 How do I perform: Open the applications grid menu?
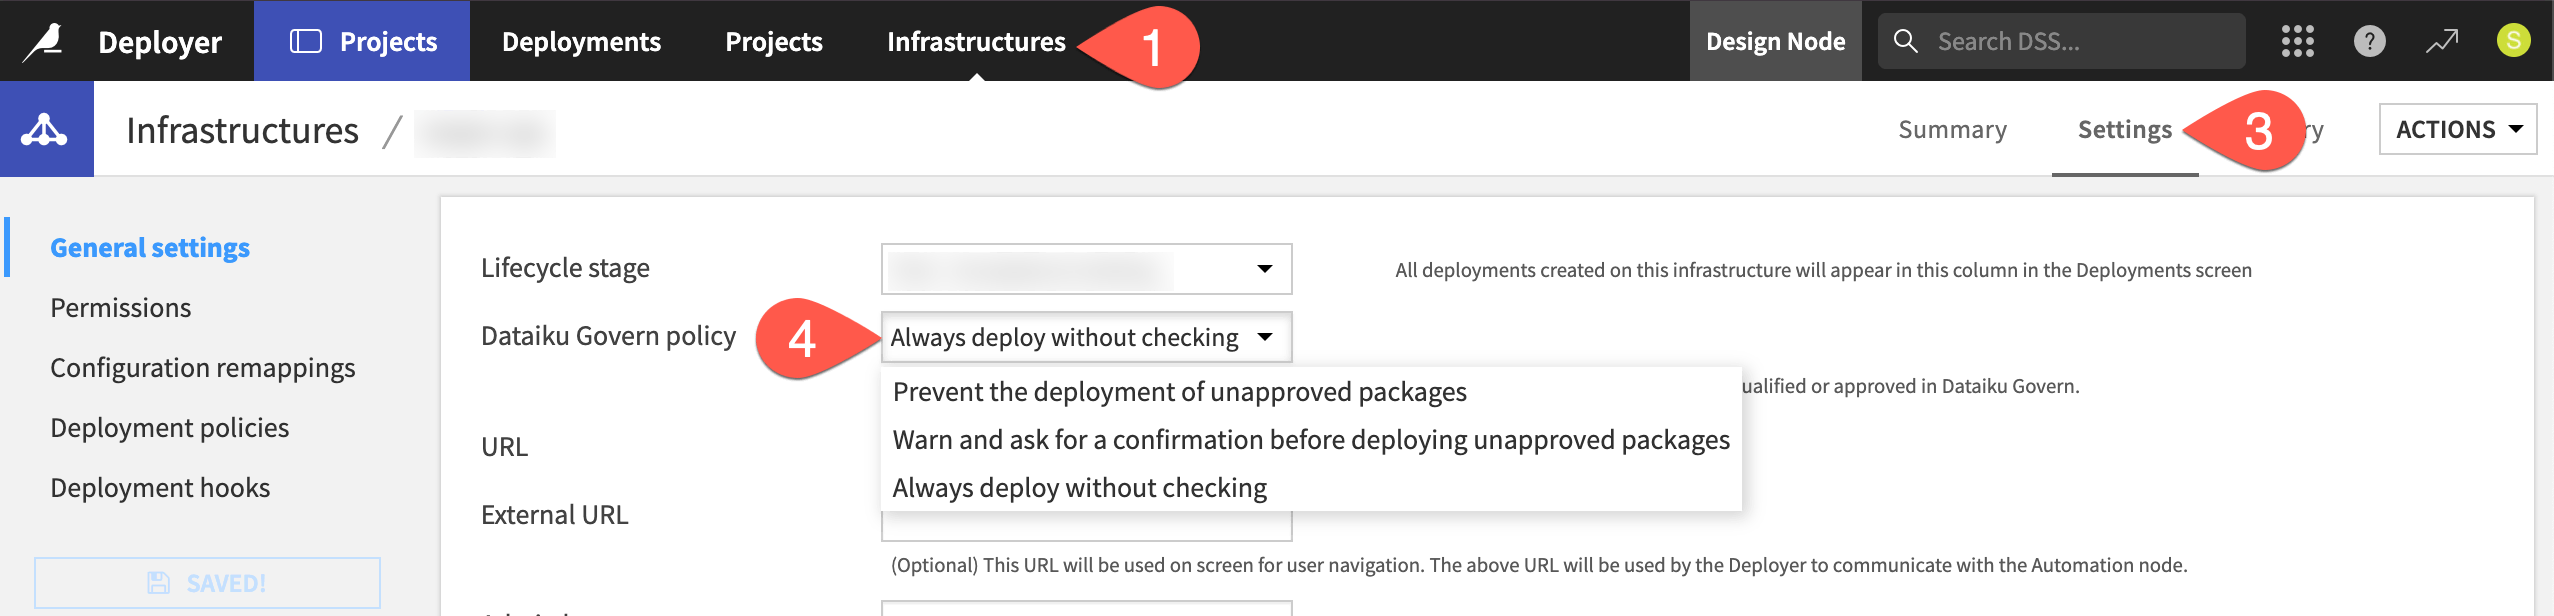coord(2297,41)
